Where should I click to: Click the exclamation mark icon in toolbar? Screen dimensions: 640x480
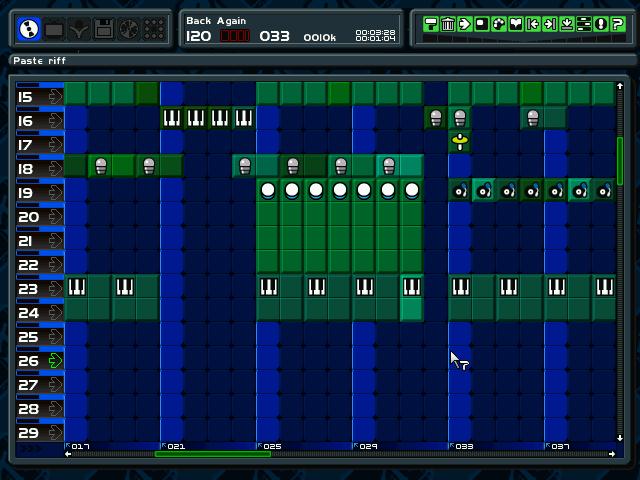[x=600, y=24]
